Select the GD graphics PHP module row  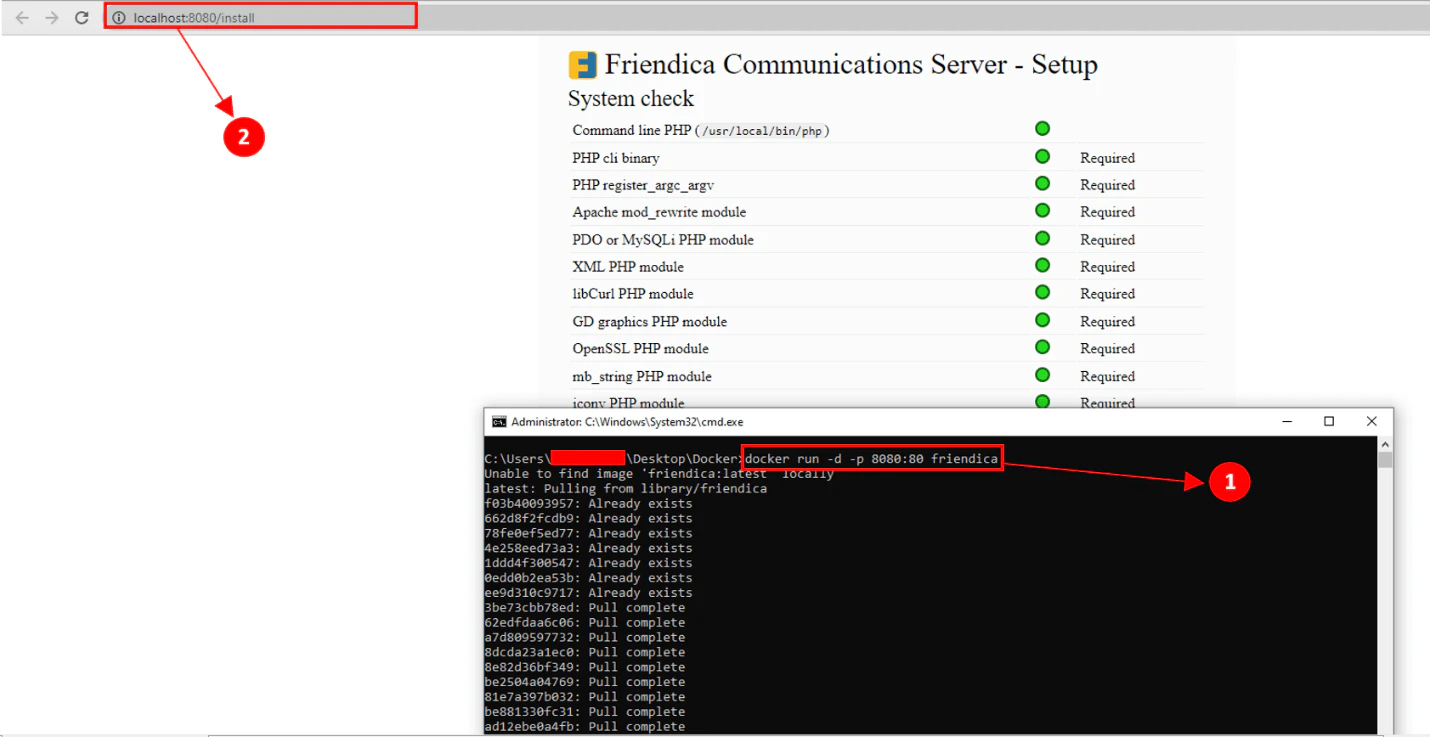[650, 320]
